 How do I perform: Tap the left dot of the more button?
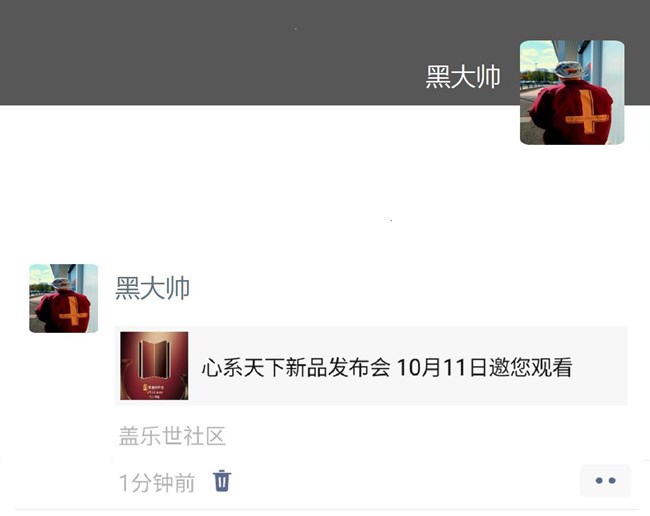click(599, 481)
